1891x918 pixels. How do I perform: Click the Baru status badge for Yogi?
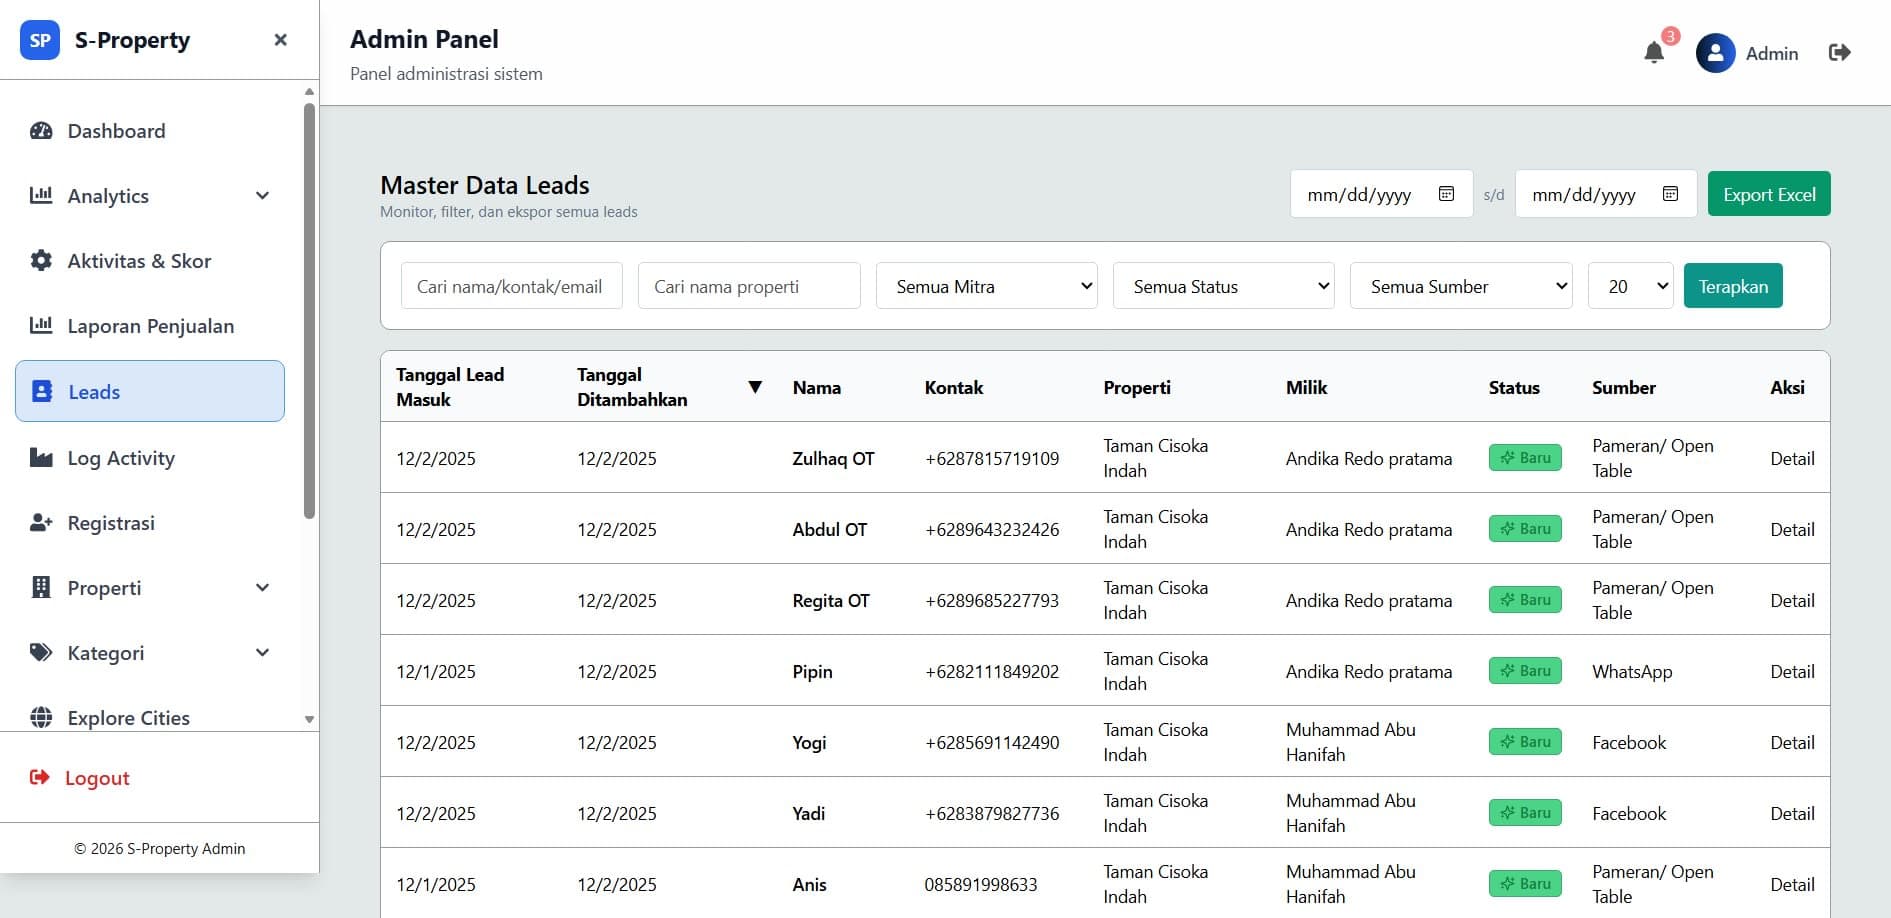[x=1525, y=742]
